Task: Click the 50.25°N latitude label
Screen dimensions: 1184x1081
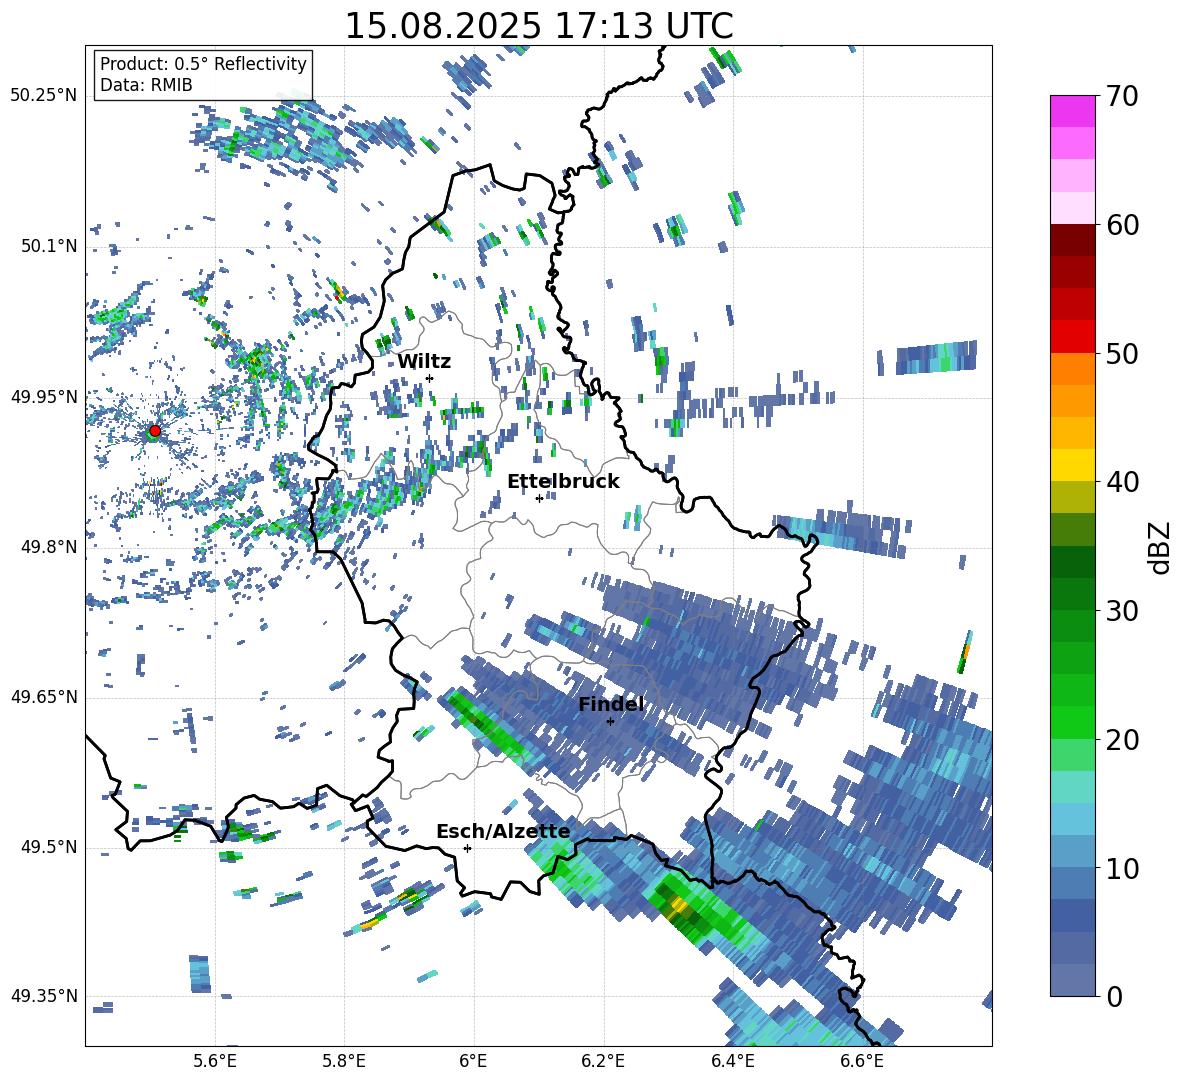Action: [44, 96]
